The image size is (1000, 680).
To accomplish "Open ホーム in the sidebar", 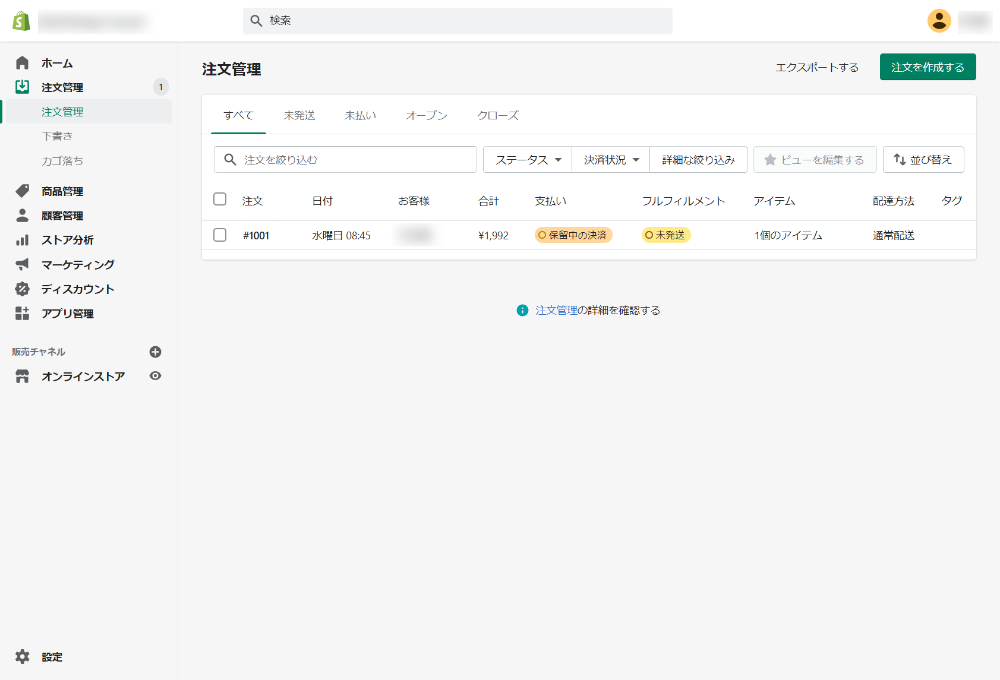I will (x=57, y=63).
